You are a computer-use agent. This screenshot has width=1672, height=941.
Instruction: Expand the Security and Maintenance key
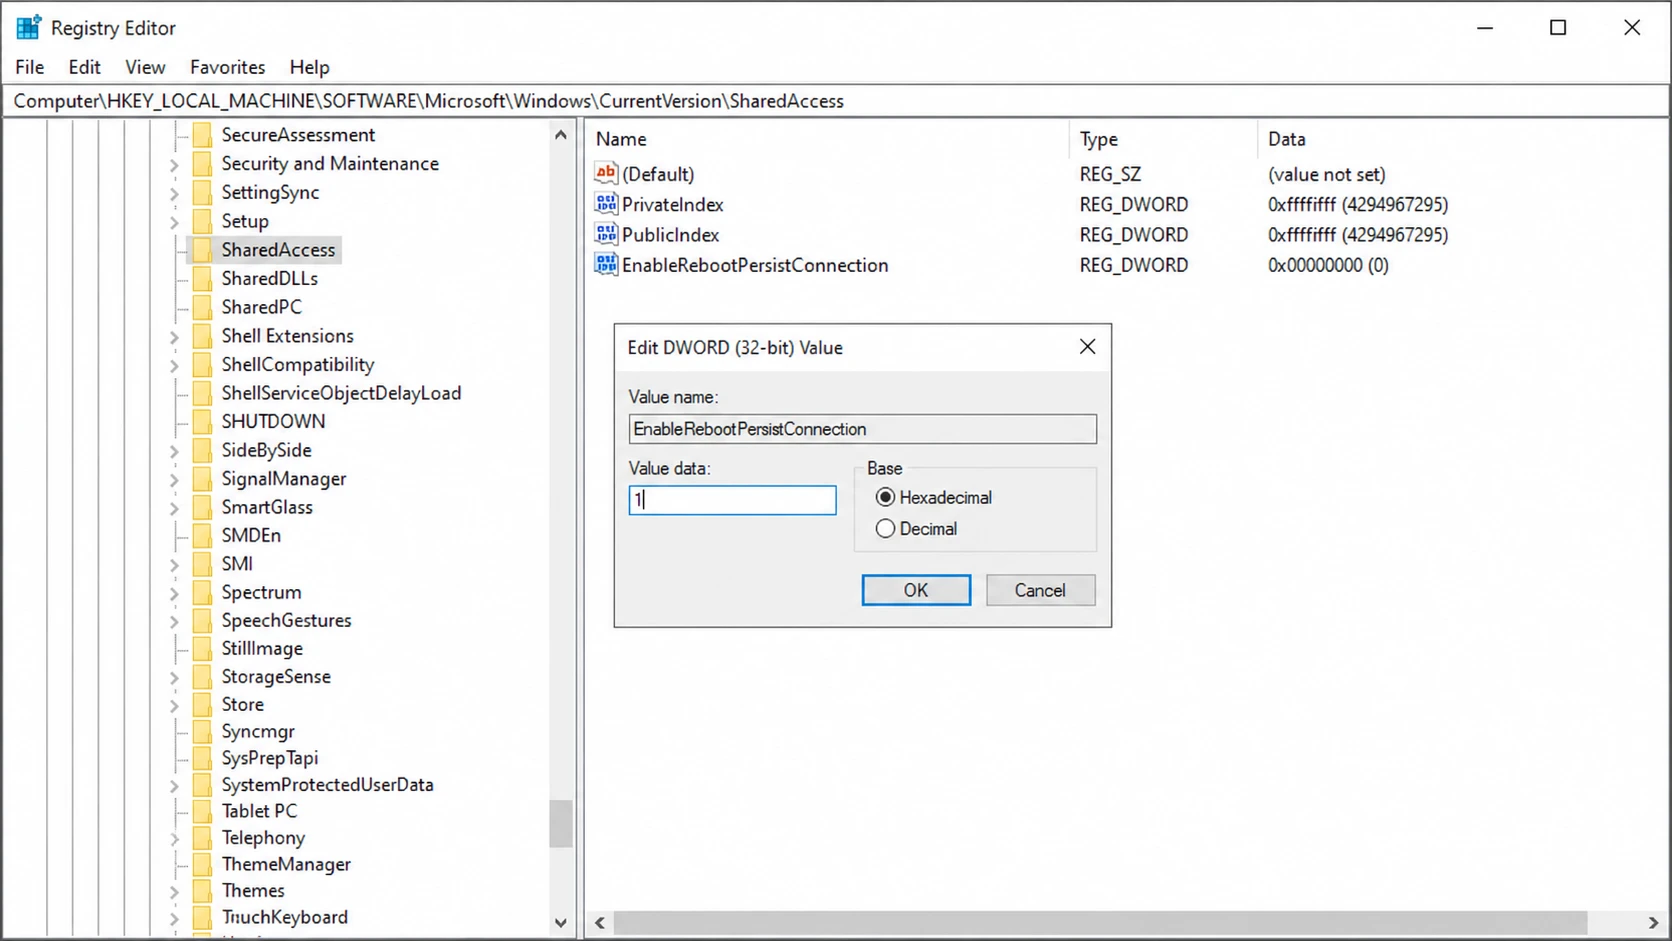(174, 165)
